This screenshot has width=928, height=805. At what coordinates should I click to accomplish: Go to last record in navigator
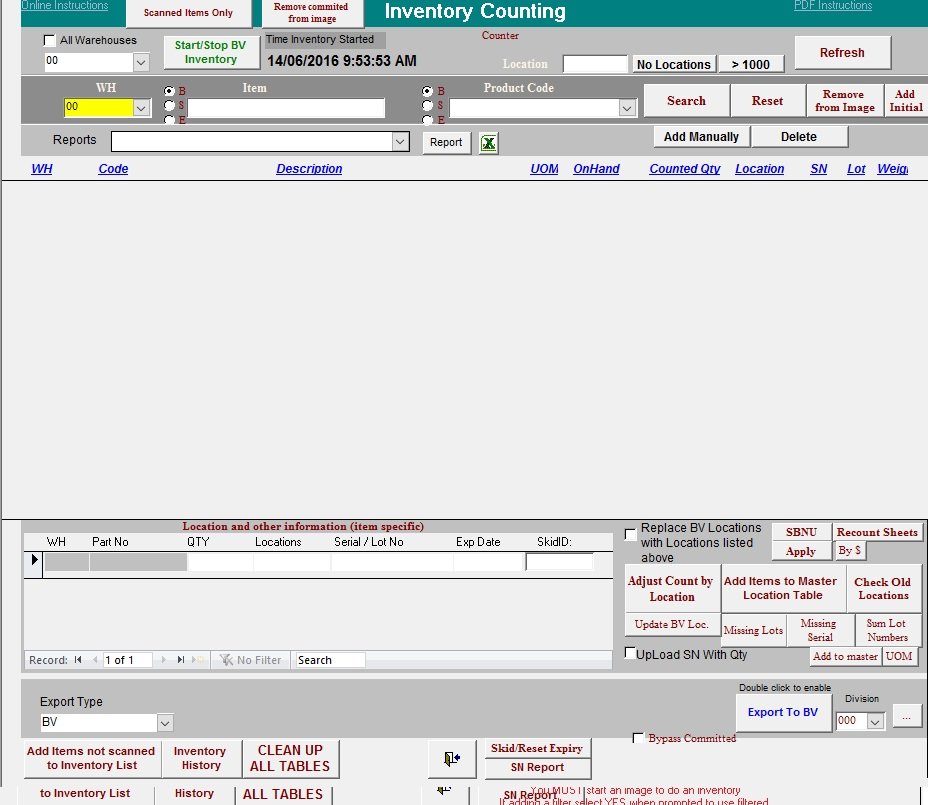[x=181, y=659]
